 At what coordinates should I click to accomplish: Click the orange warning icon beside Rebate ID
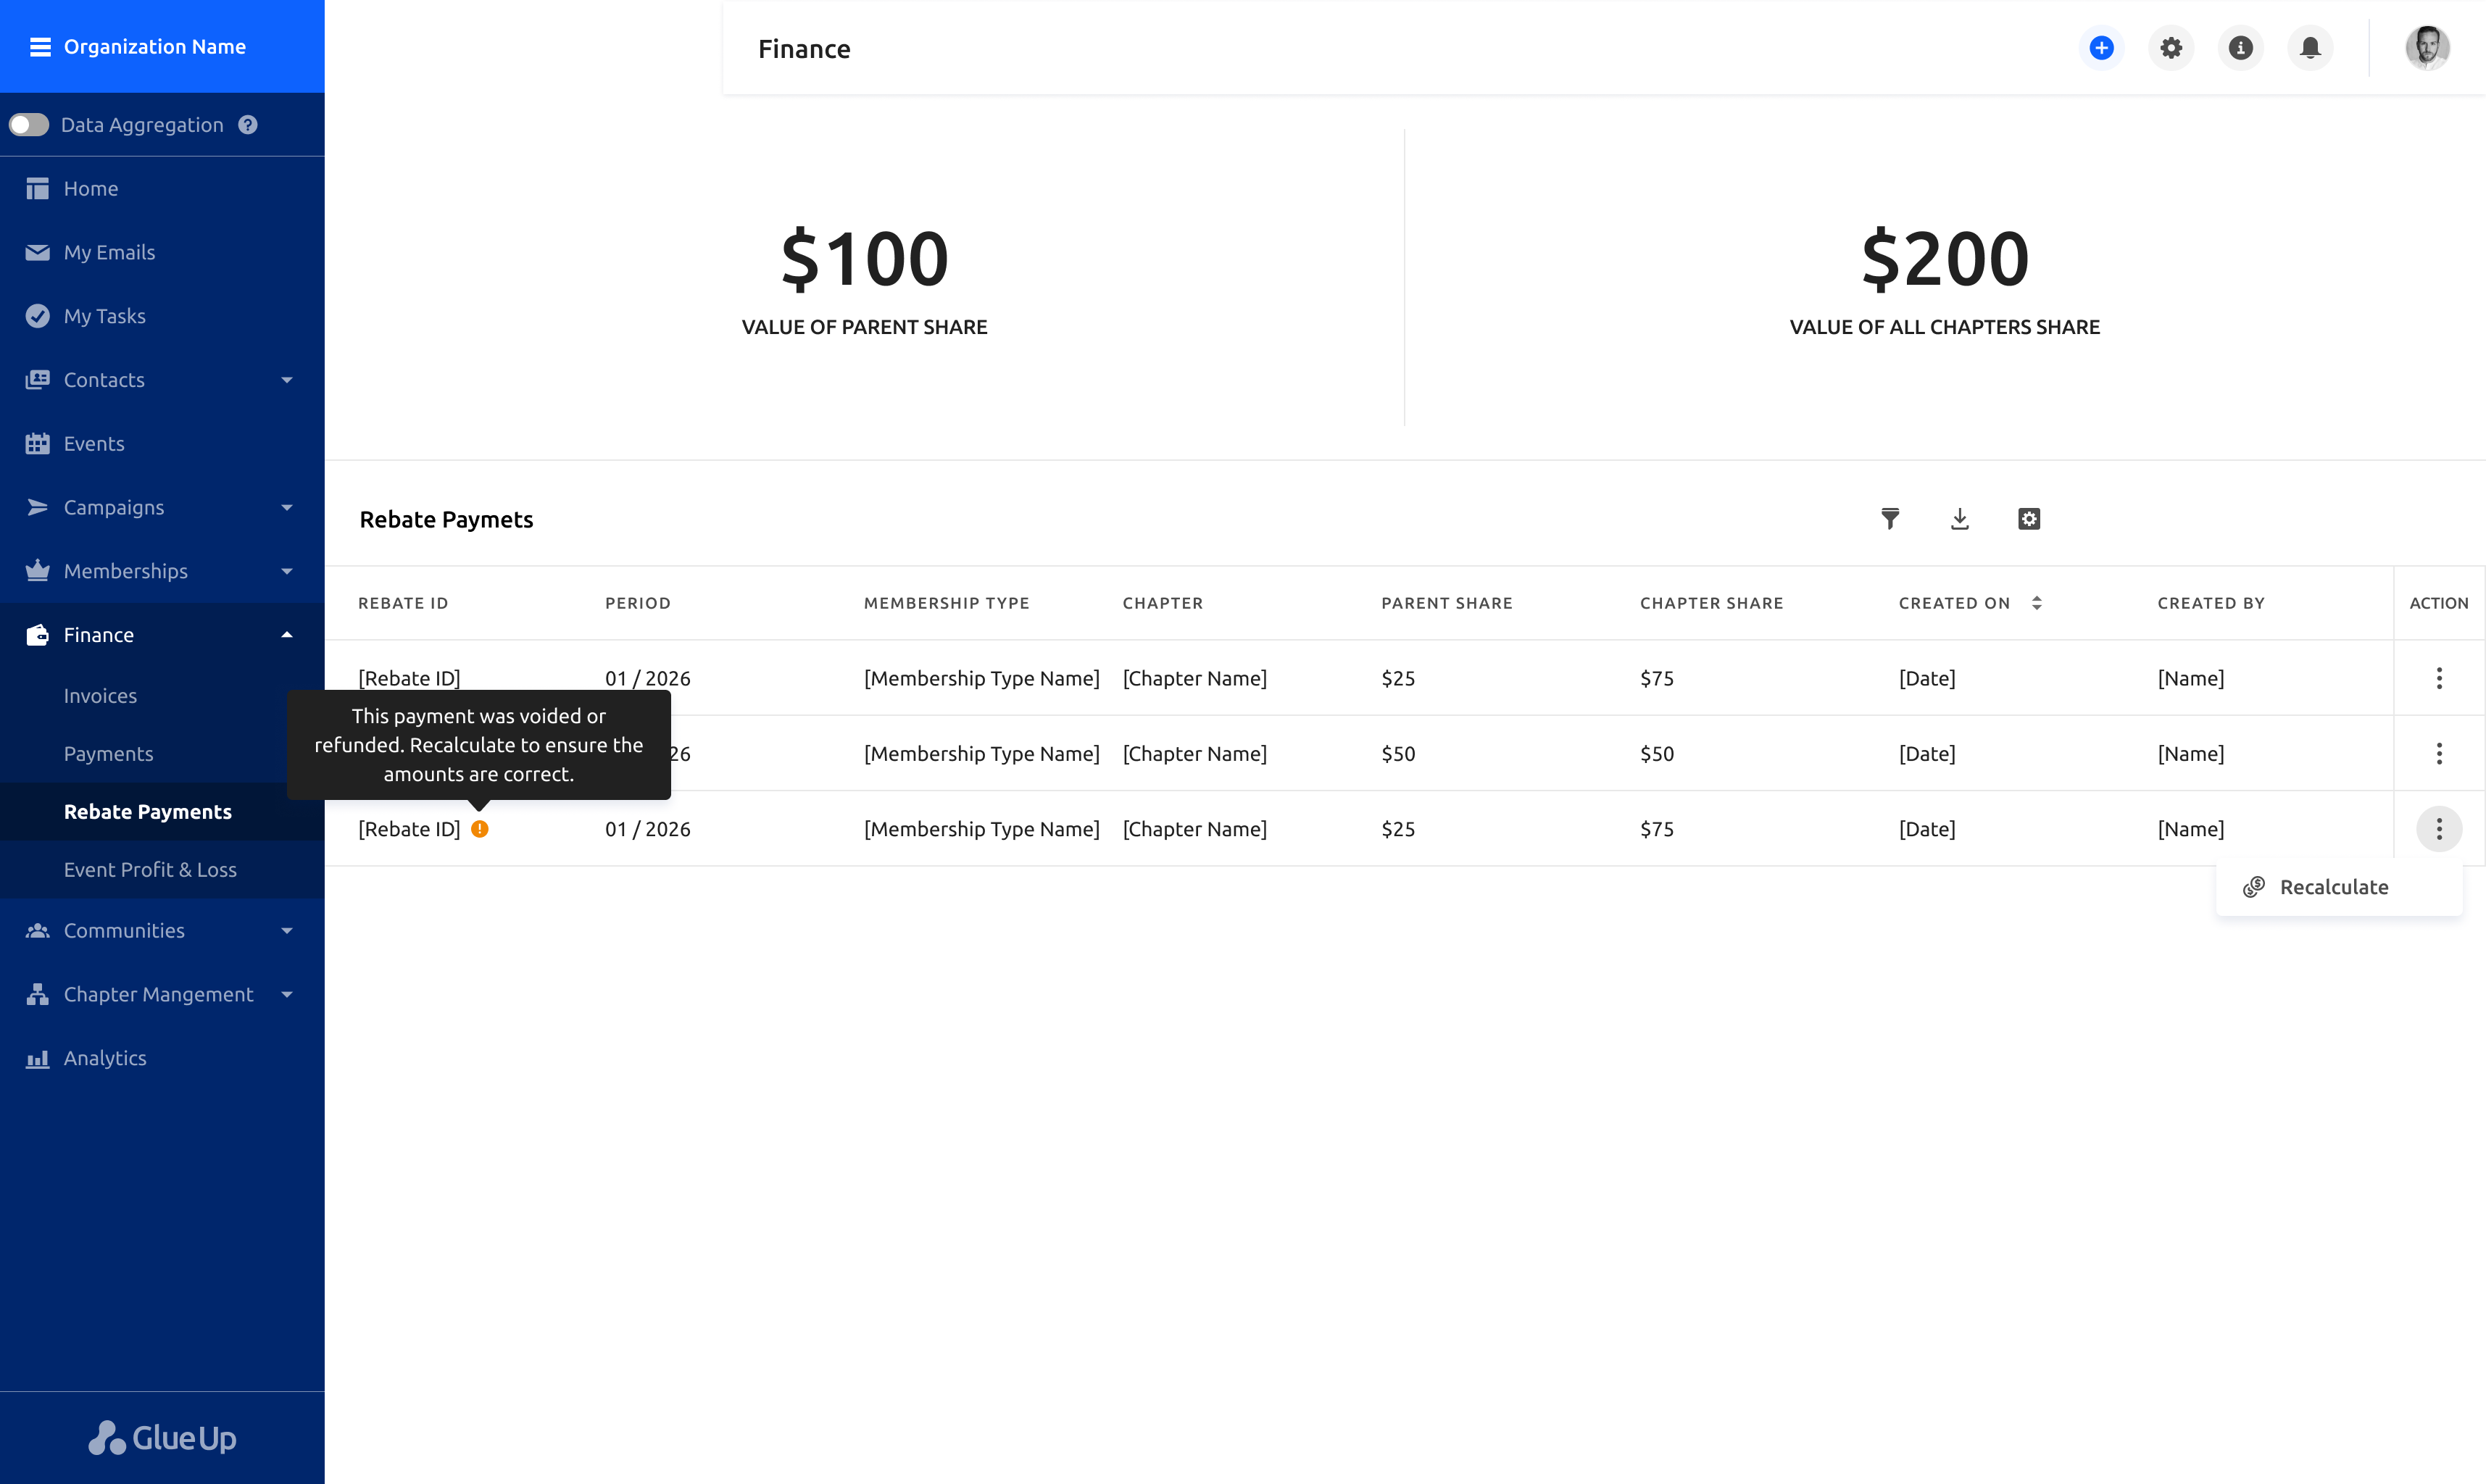tap(480, 829)
